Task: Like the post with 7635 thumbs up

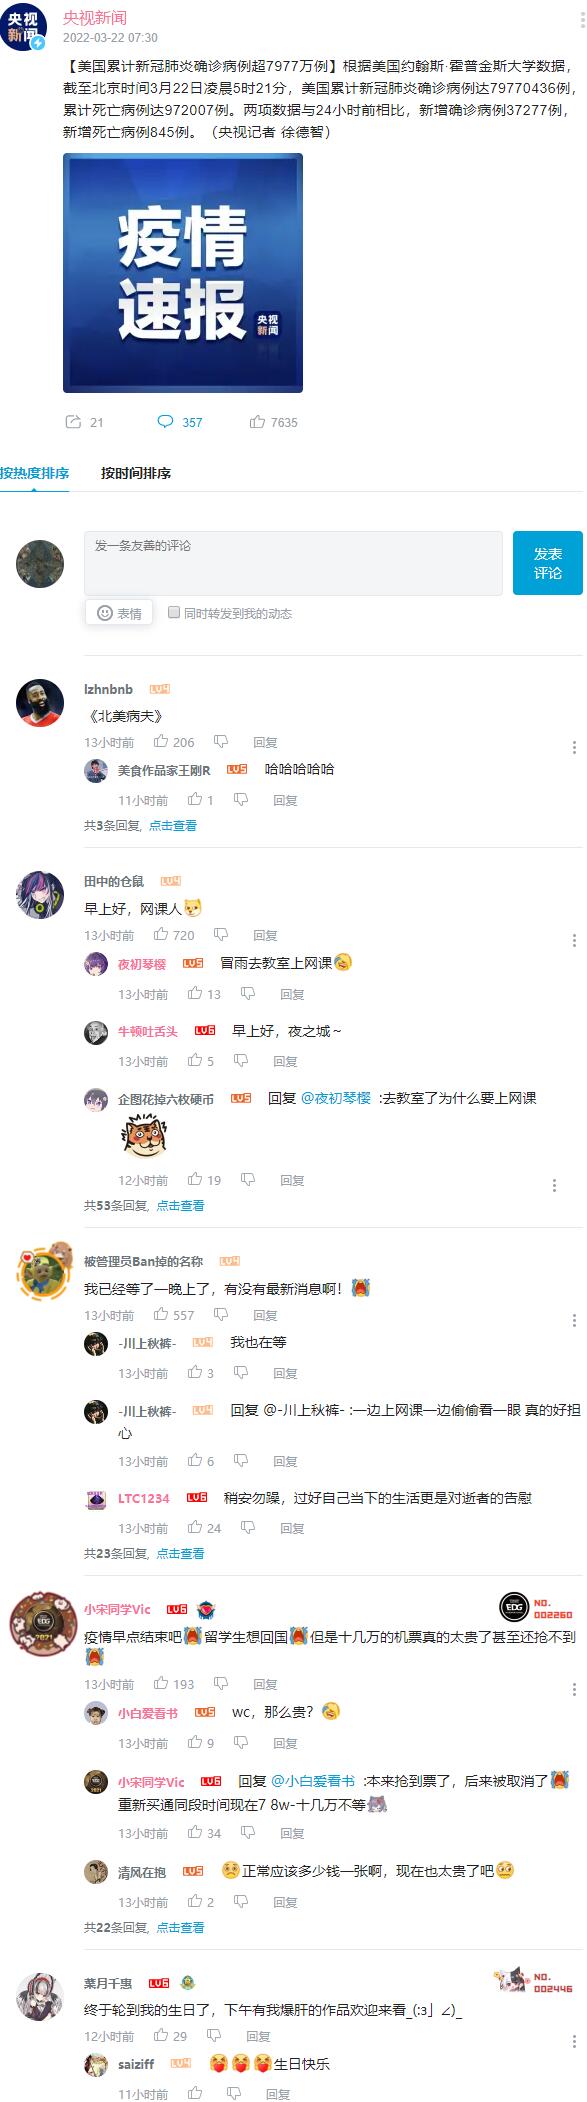Action: [257, 422]
